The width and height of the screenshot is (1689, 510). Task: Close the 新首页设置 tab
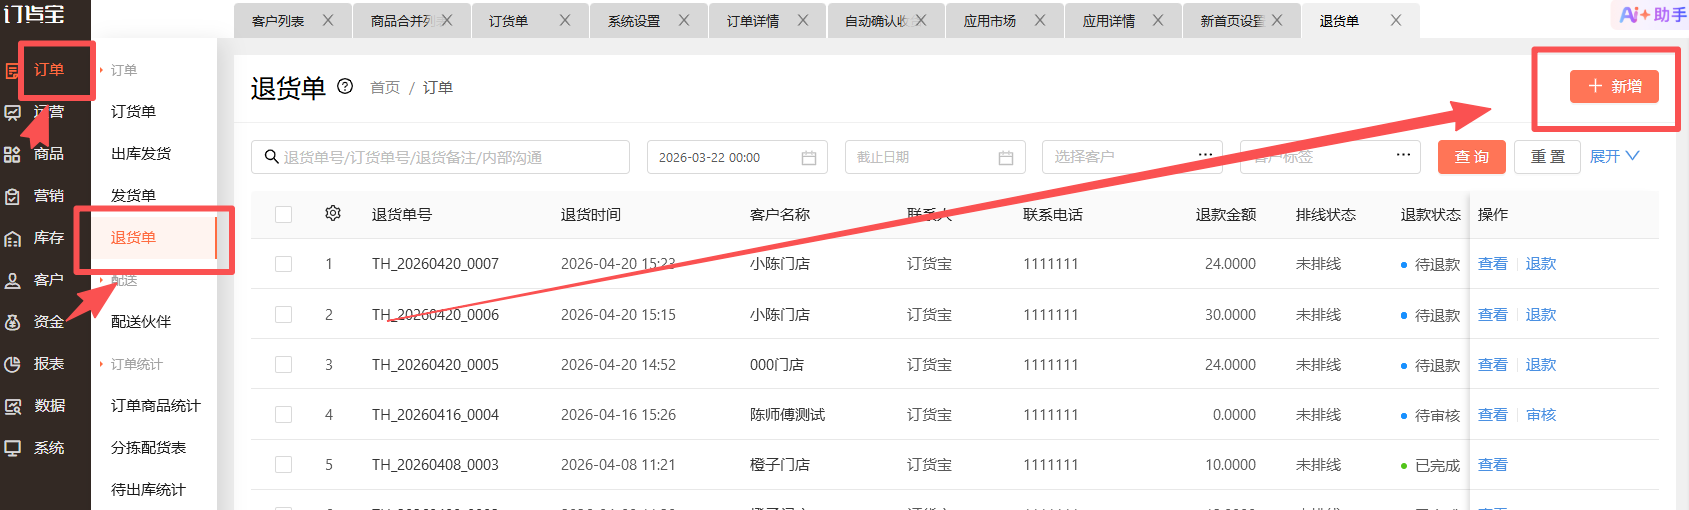tap(1277, 20)
